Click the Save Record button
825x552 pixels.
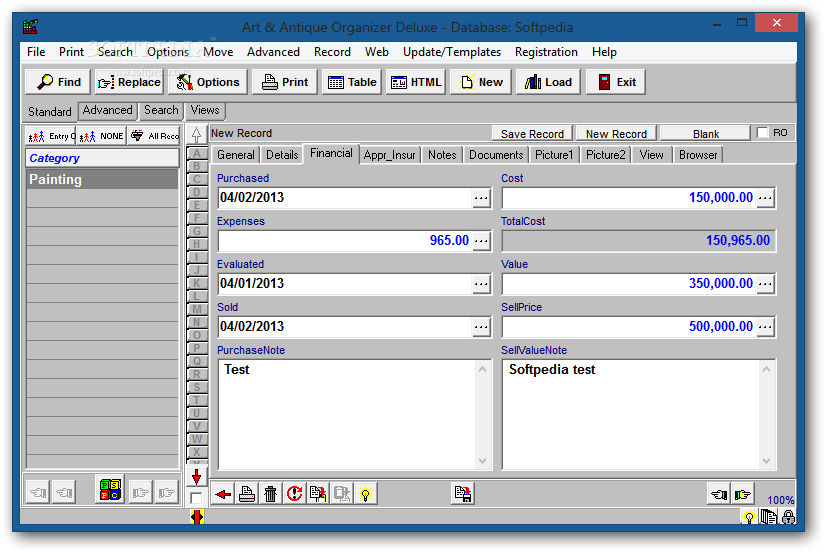(532, 134)
